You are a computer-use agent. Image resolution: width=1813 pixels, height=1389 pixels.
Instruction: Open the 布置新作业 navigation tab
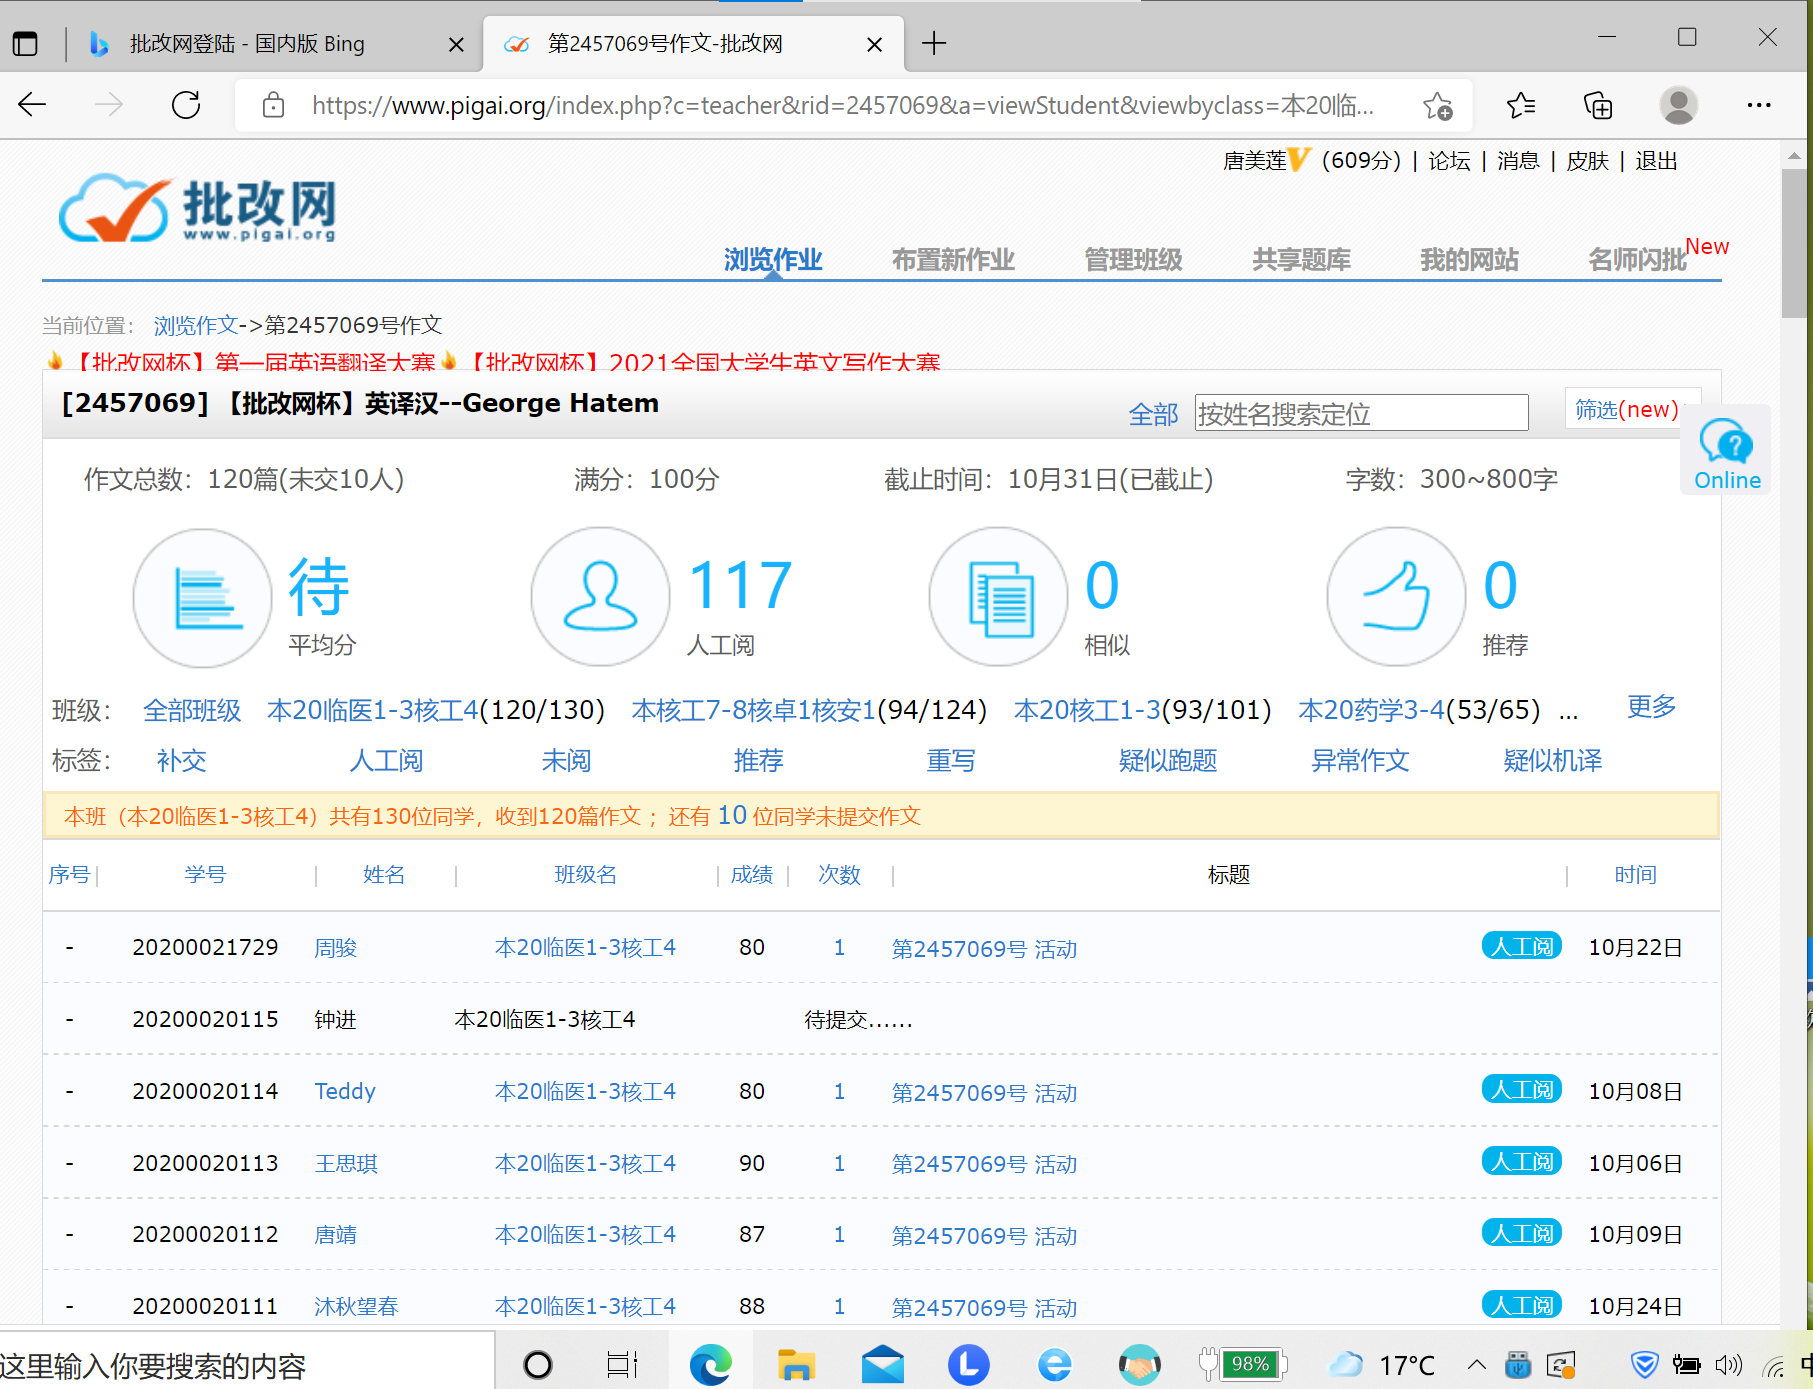tap(952, 260)
